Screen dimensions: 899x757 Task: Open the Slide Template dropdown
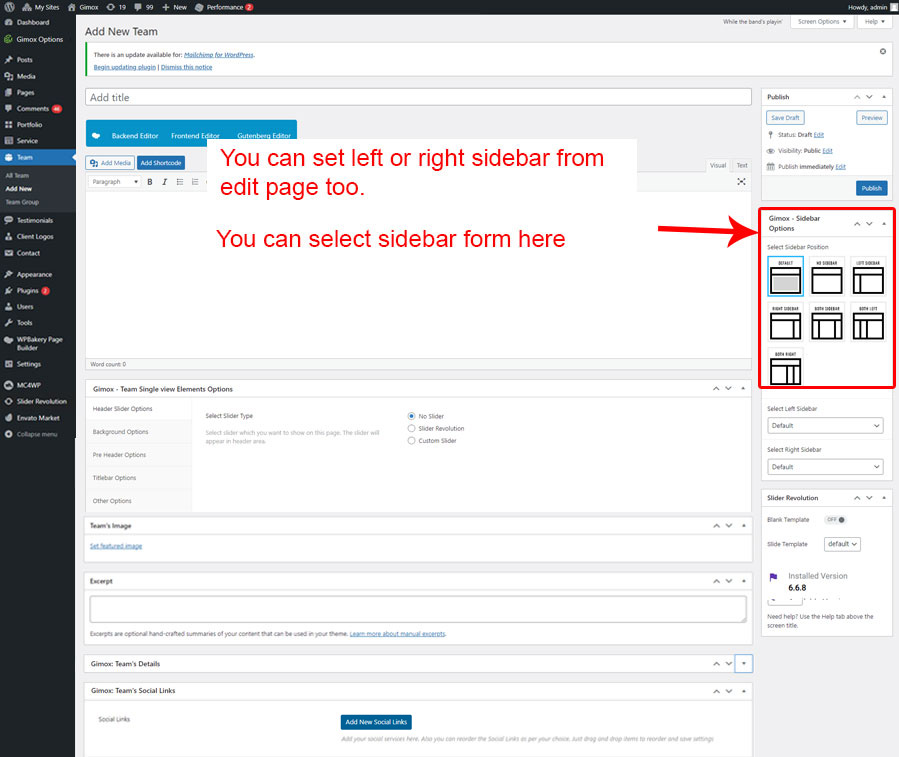(x=842, y=544)
